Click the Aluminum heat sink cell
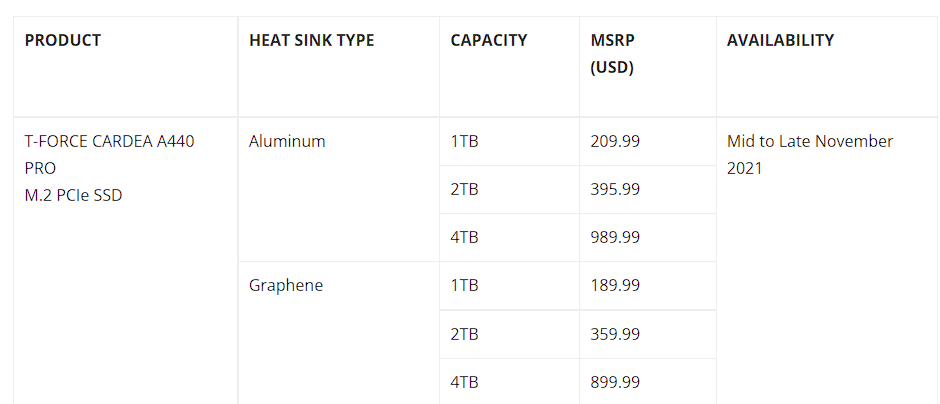The height and width of the screenshot is (404, 940). 339,189
